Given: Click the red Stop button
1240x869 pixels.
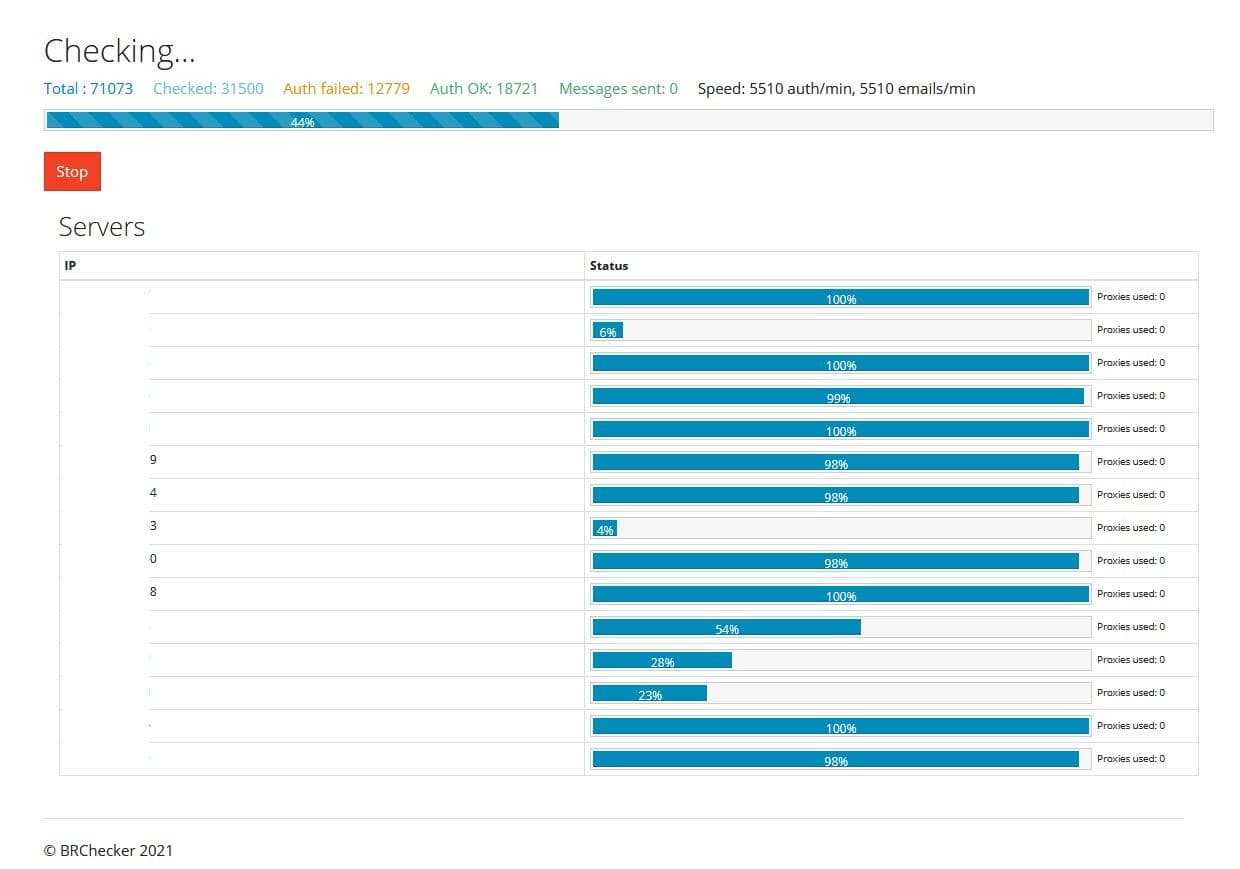Looking at the screenshot, I should [71, 171].
